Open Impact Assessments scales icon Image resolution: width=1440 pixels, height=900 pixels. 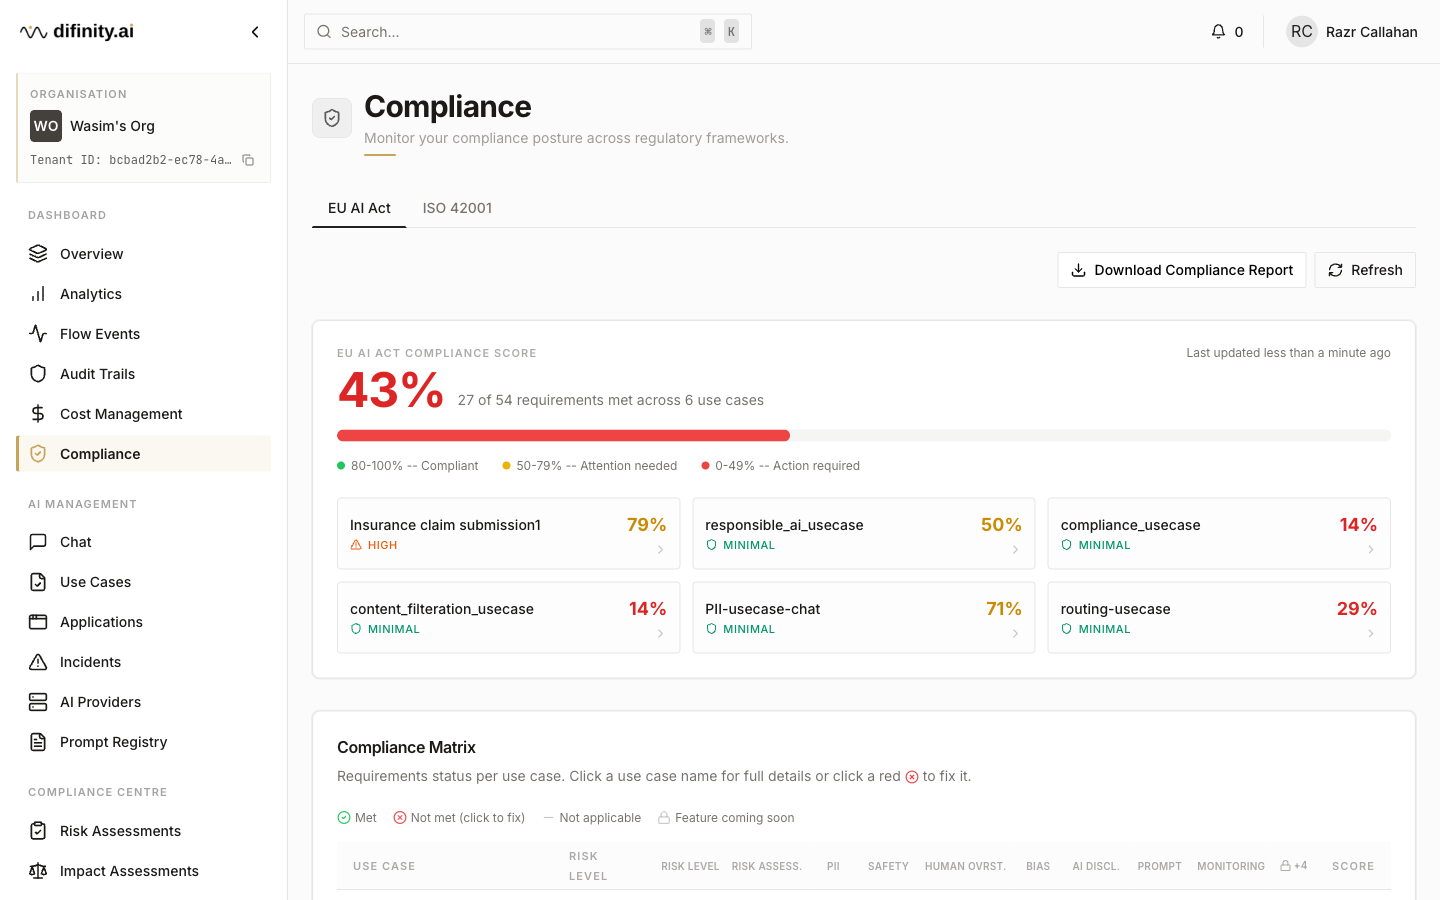point(38,871)
